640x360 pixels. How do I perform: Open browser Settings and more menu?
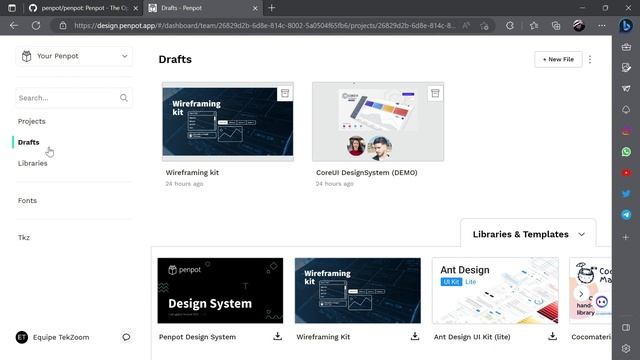click(x=602, y=26)
